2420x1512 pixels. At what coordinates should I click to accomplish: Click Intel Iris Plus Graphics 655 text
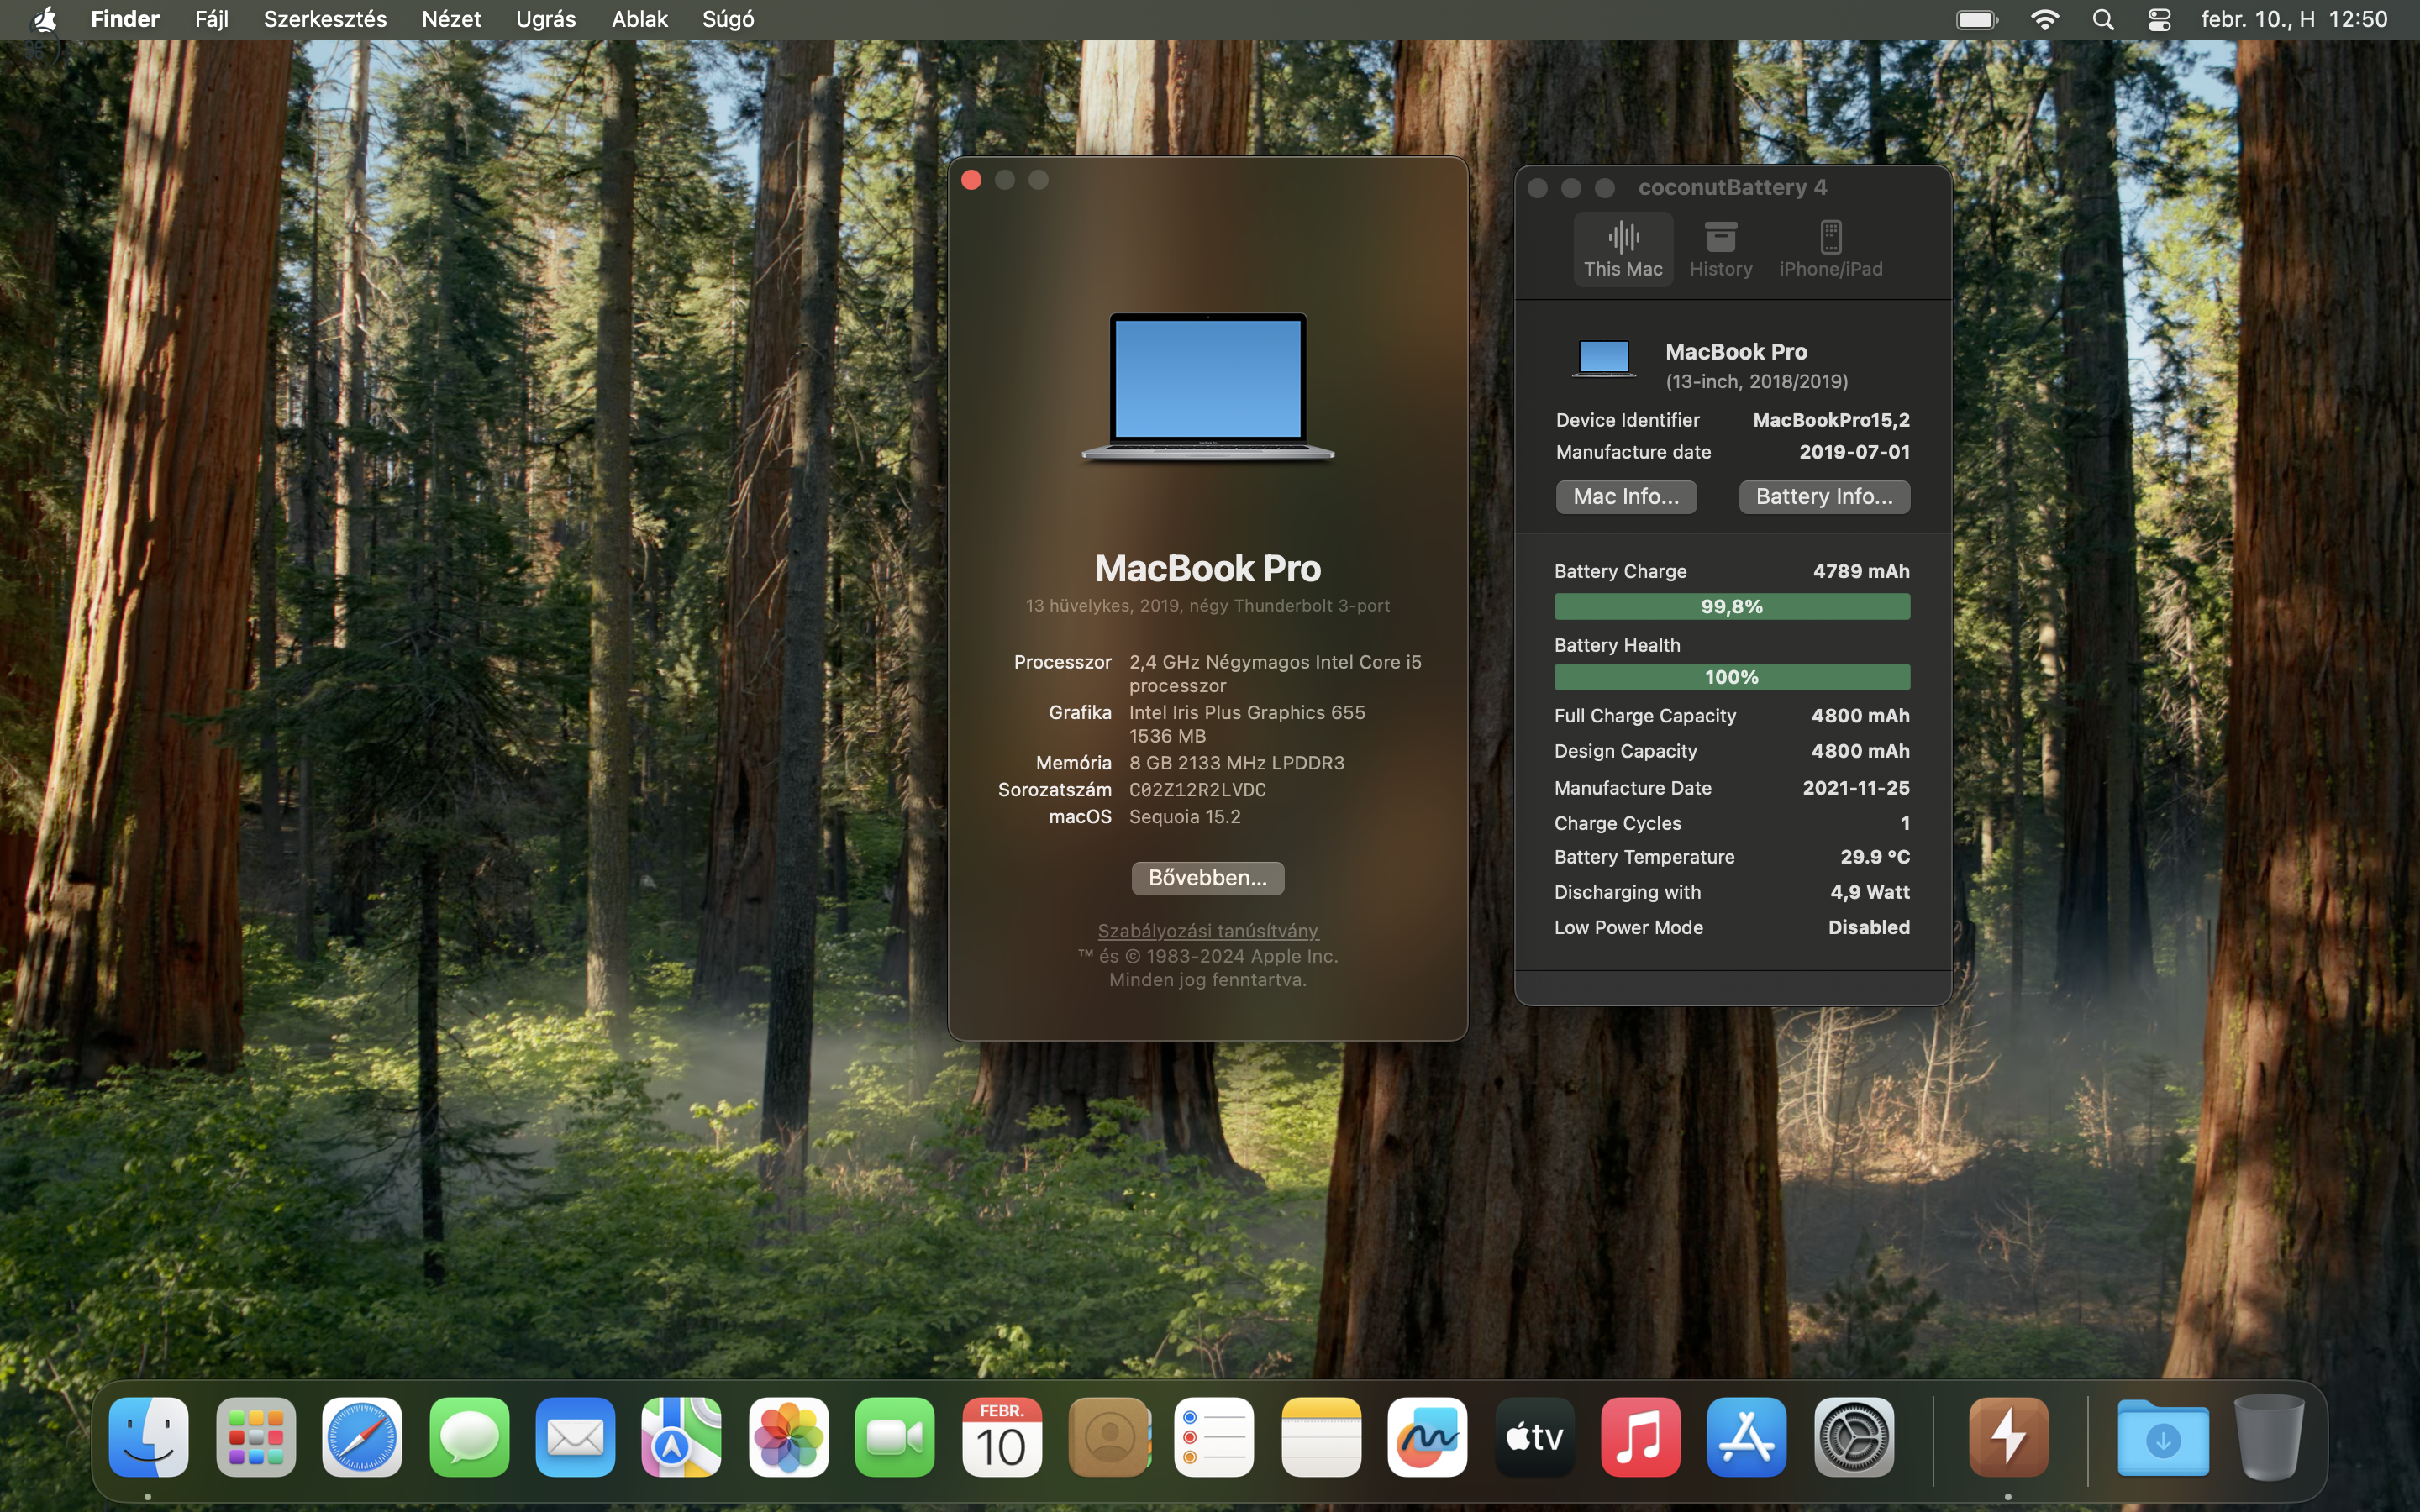tap(1247, 712)
